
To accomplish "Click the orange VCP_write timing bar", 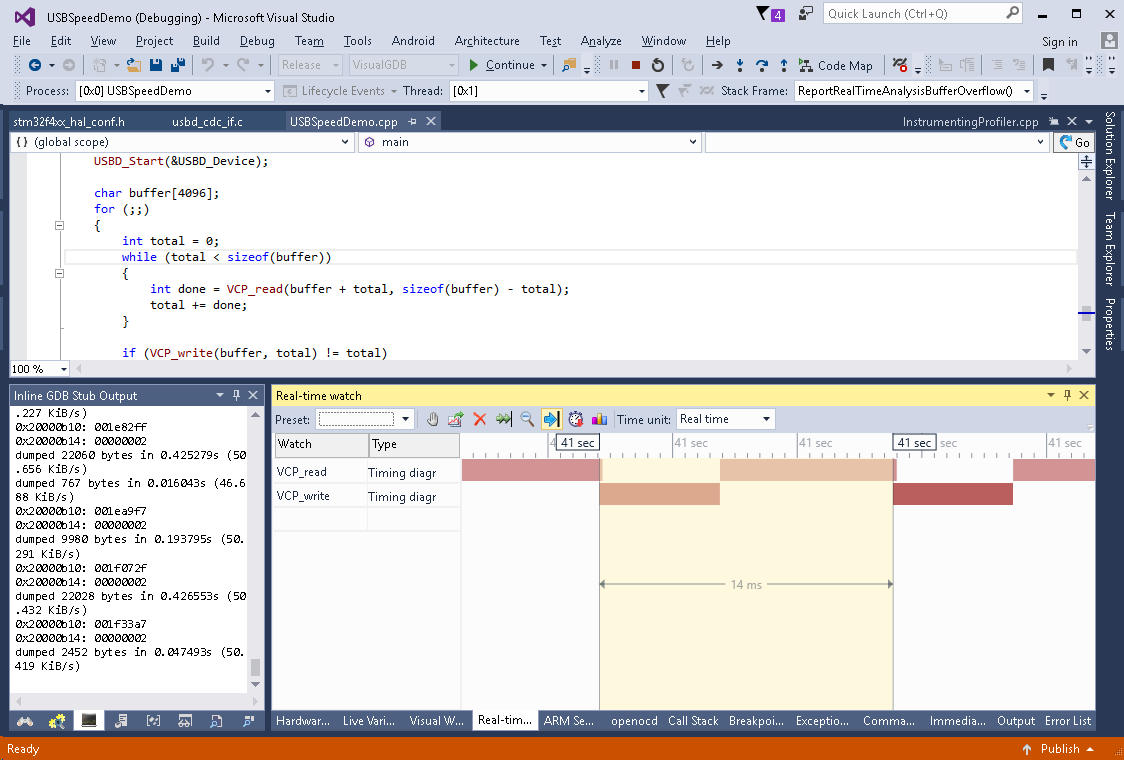I will [x=659, y=494].
